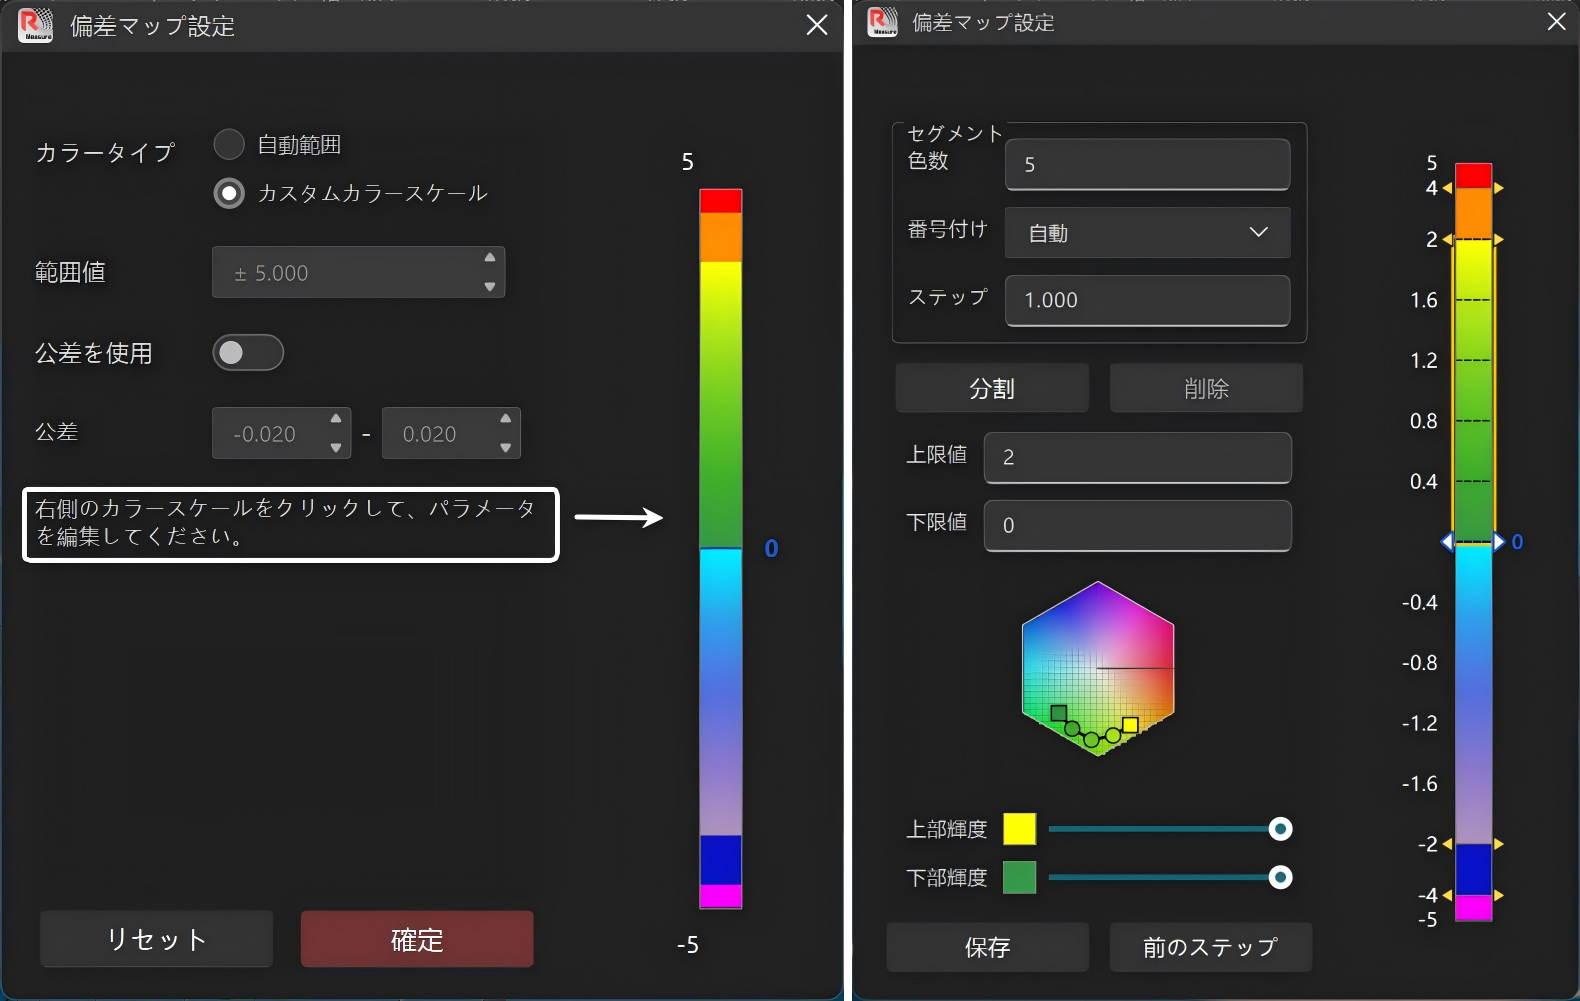Click the 削除 button
This screenshot has width=1580, height=1001.
click(x=1206, y=388)
